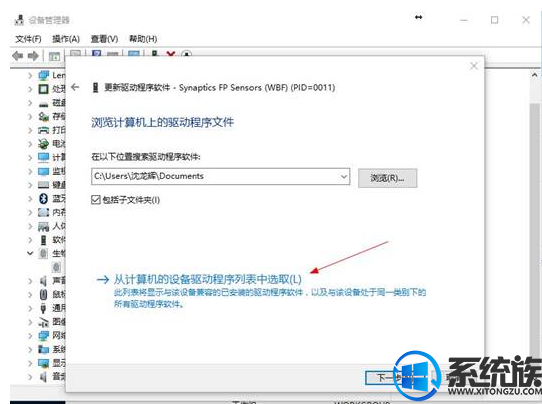
Task: Click the network adapters category icon
Action: coord(43,335)
